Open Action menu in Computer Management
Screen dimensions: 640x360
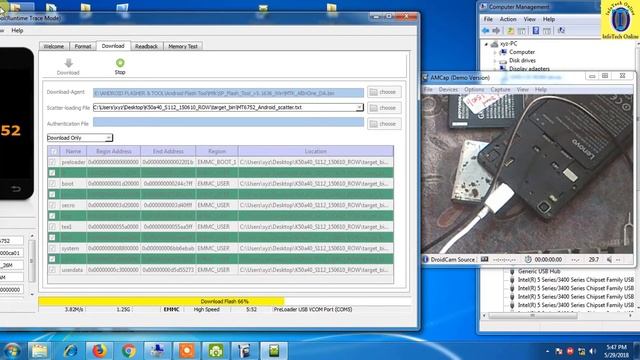point(508,19)
